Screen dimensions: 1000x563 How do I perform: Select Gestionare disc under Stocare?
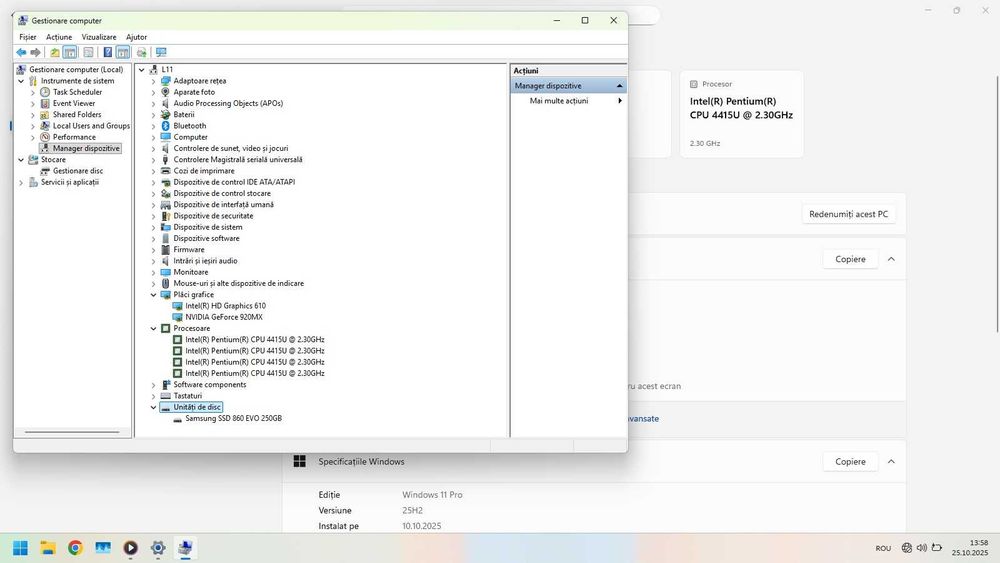[78, 171]
